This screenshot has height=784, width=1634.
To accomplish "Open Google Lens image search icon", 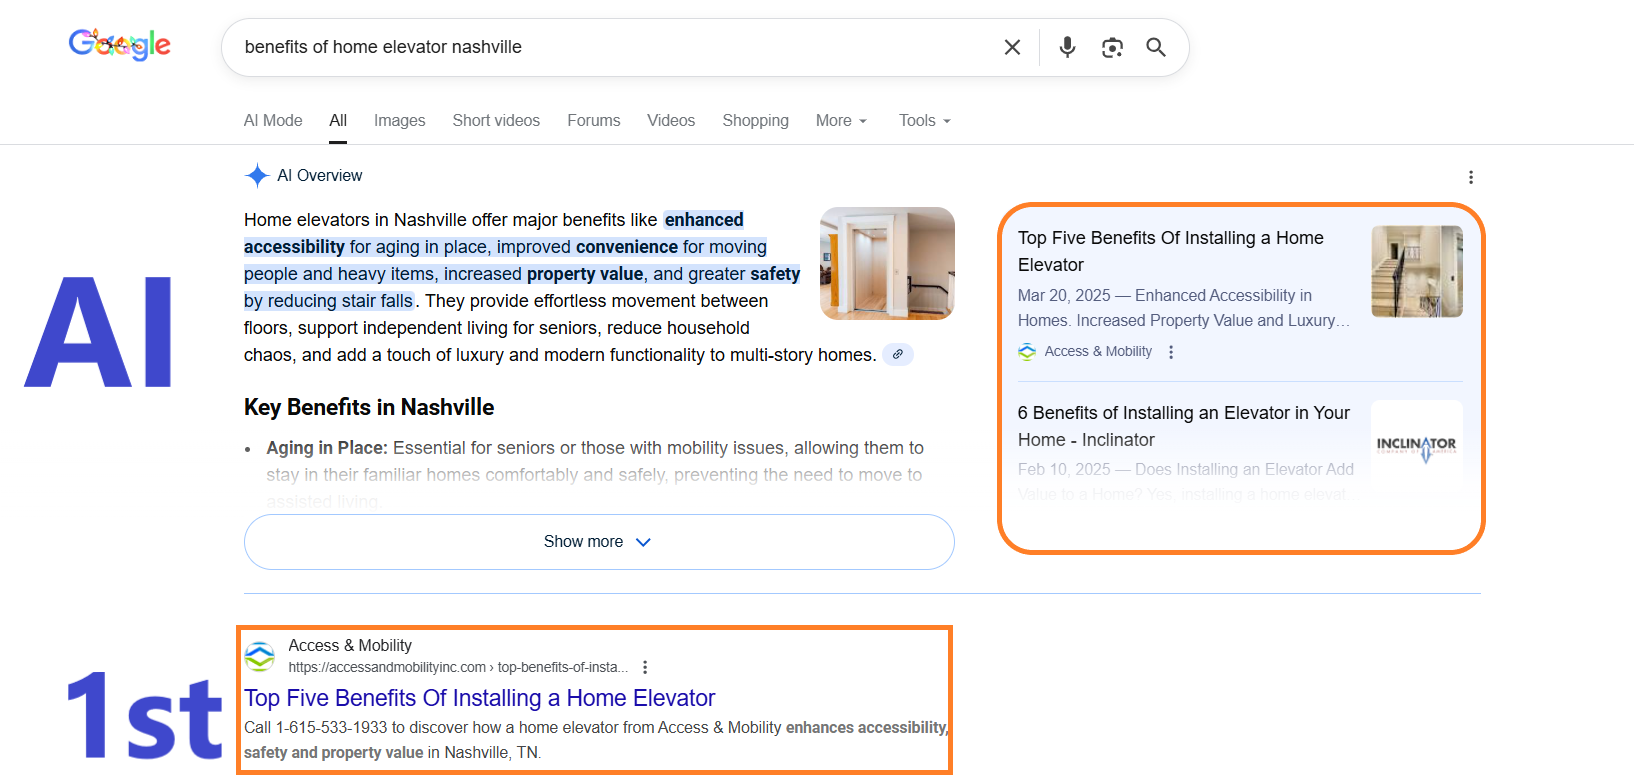I will (x=1112, y=47).
